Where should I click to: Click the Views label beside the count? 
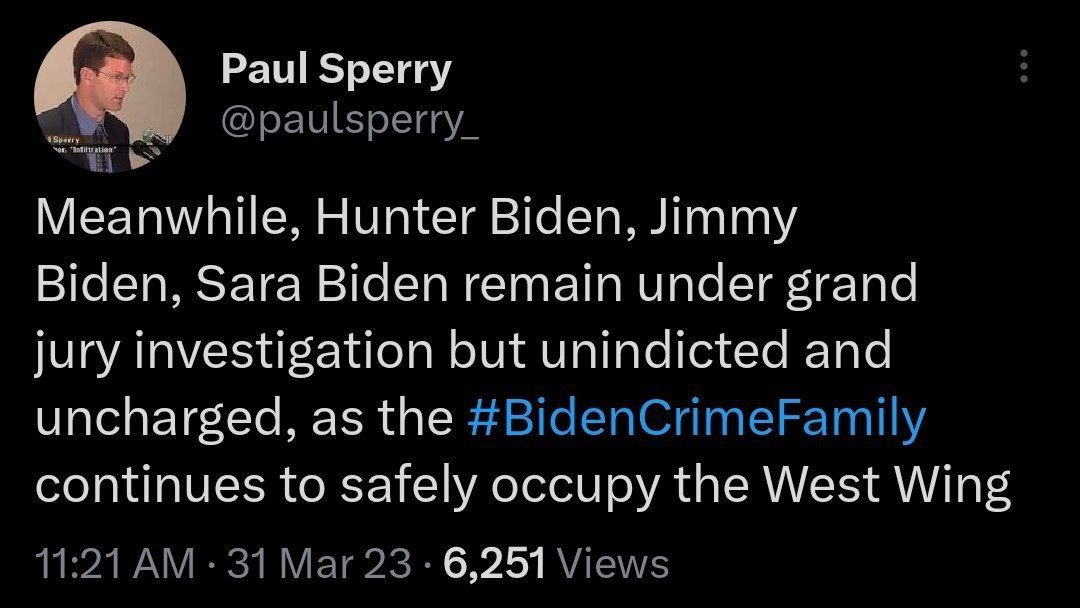click(x=612, y=564)
